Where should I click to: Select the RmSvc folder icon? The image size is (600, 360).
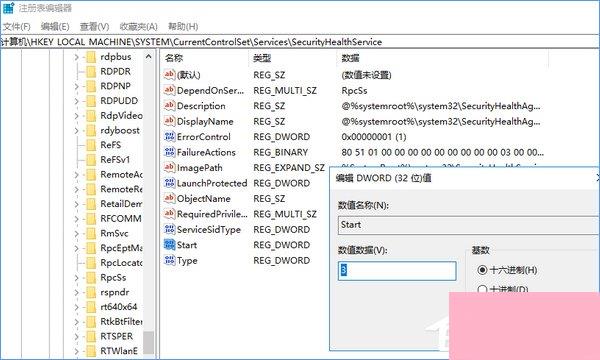coord(91,233)
